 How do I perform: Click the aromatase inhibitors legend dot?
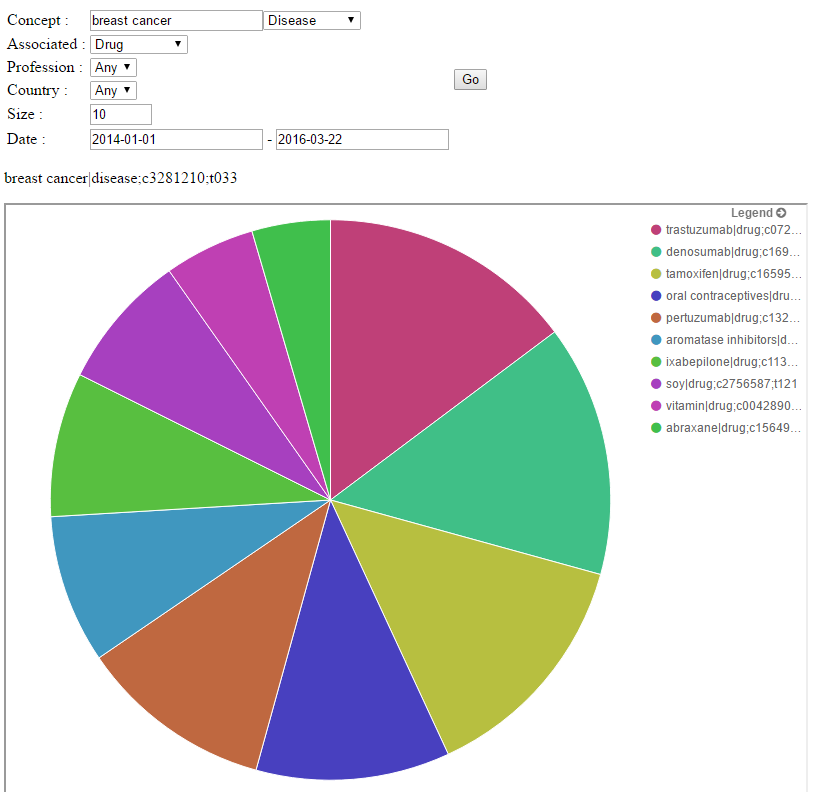tap(656, 340)
